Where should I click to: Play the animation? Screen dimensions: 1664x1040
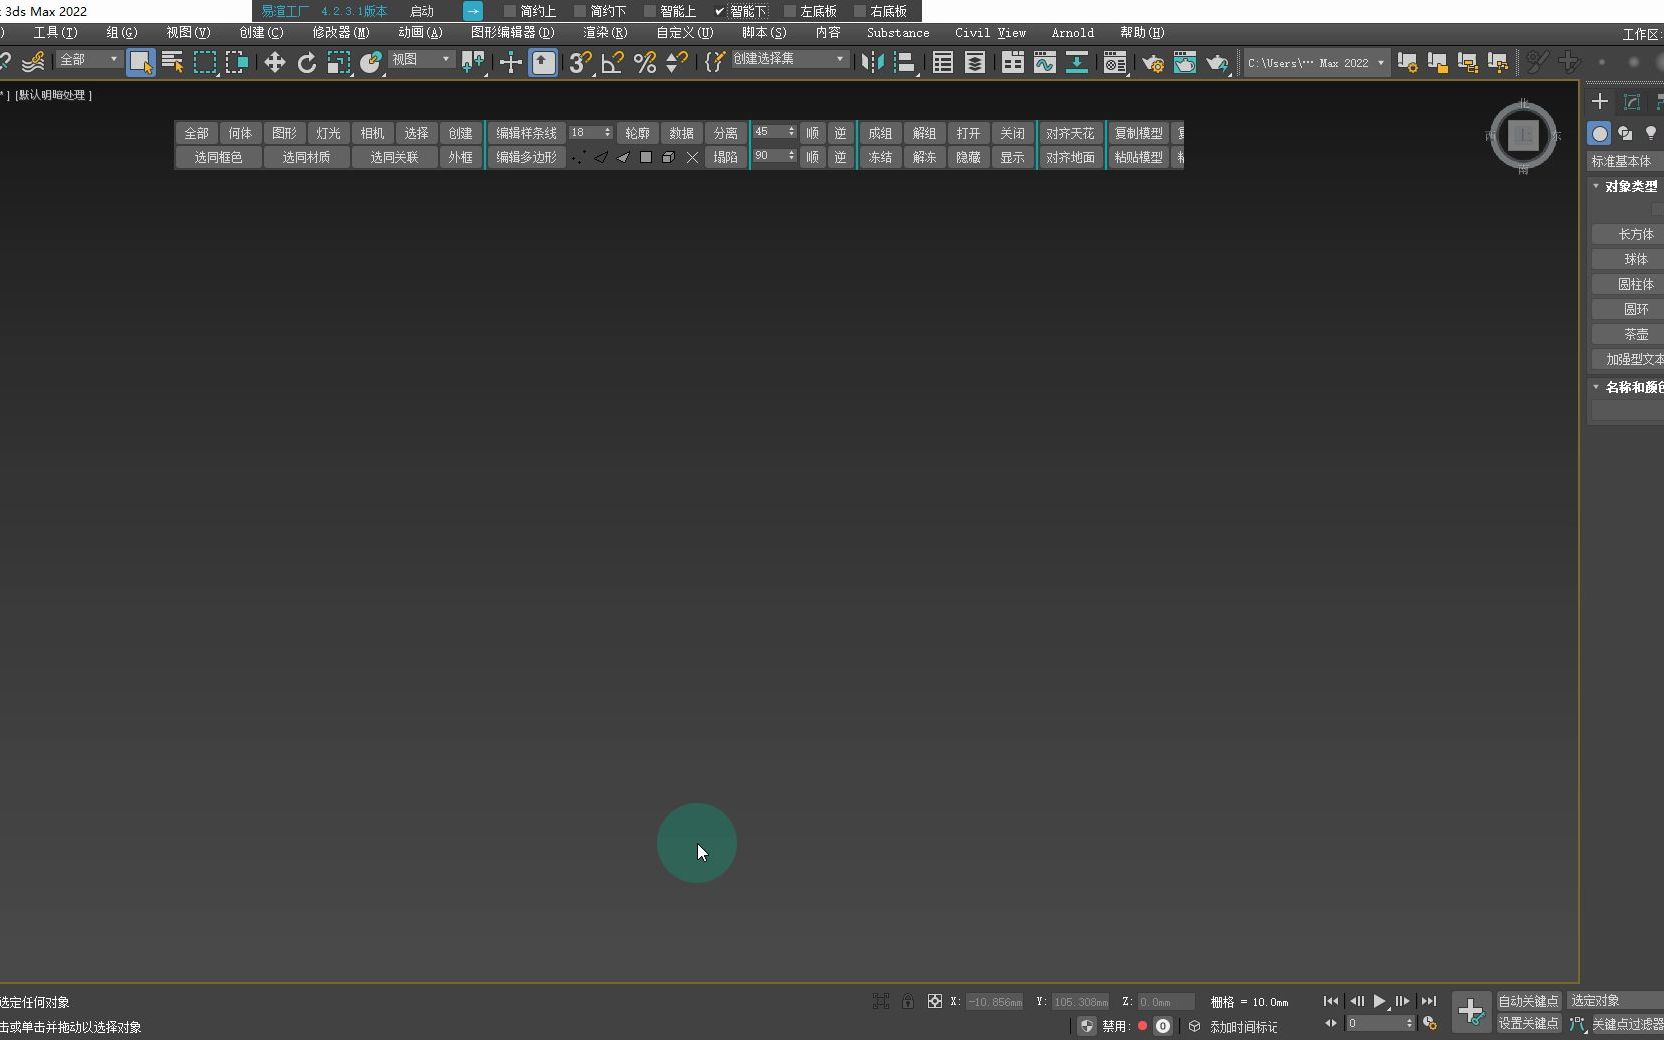click(x=1379, y=1001)
